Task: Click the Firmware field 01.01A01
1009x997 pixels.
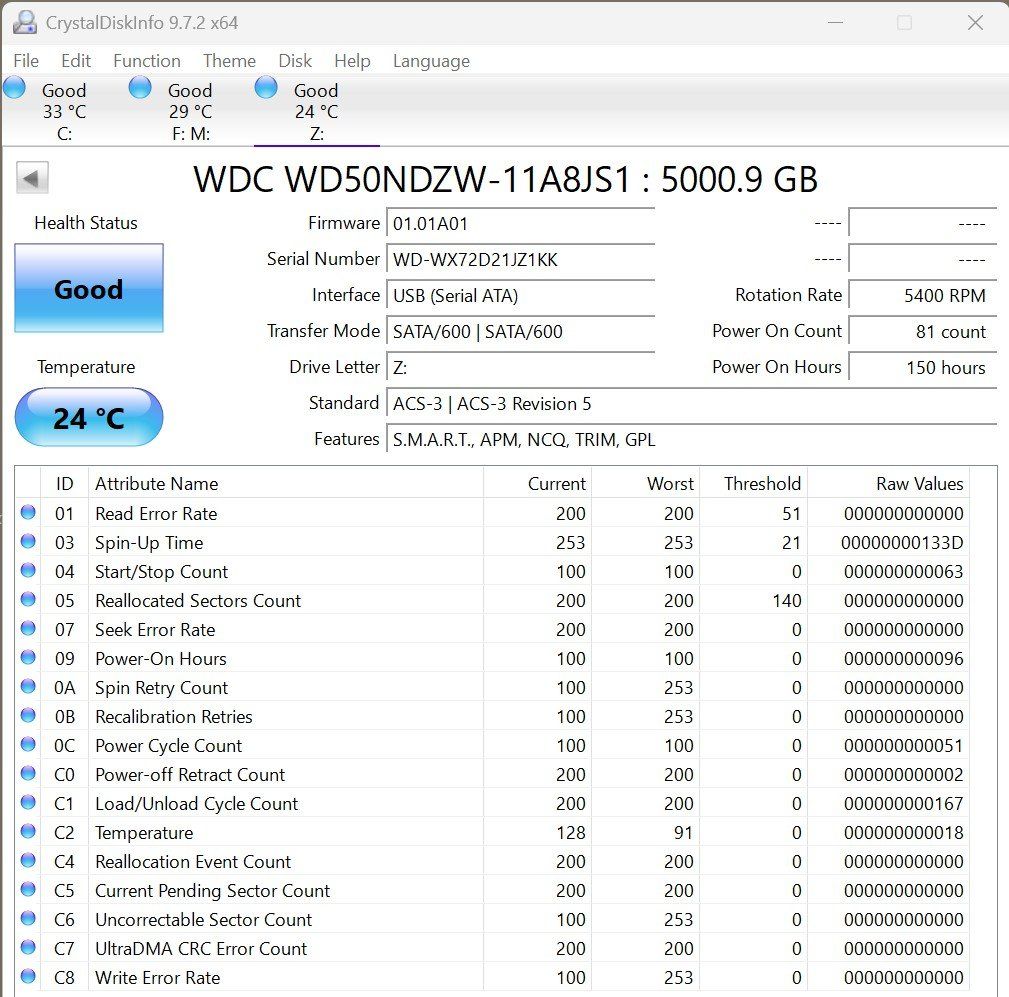Action: point(521,223)
